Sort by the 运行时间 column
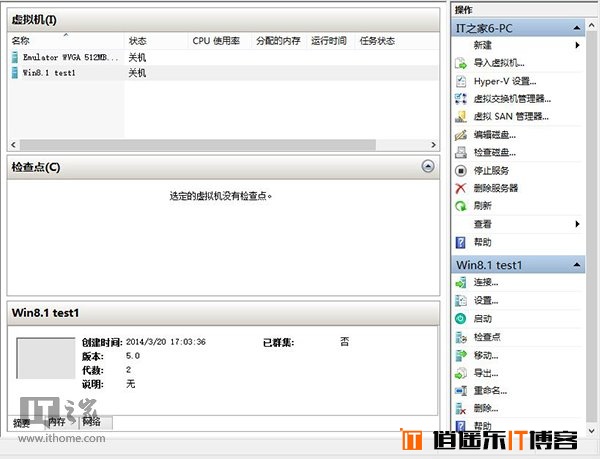Image resolution: width=600 pixels, height=459 pixels. (x=329, y=41)
